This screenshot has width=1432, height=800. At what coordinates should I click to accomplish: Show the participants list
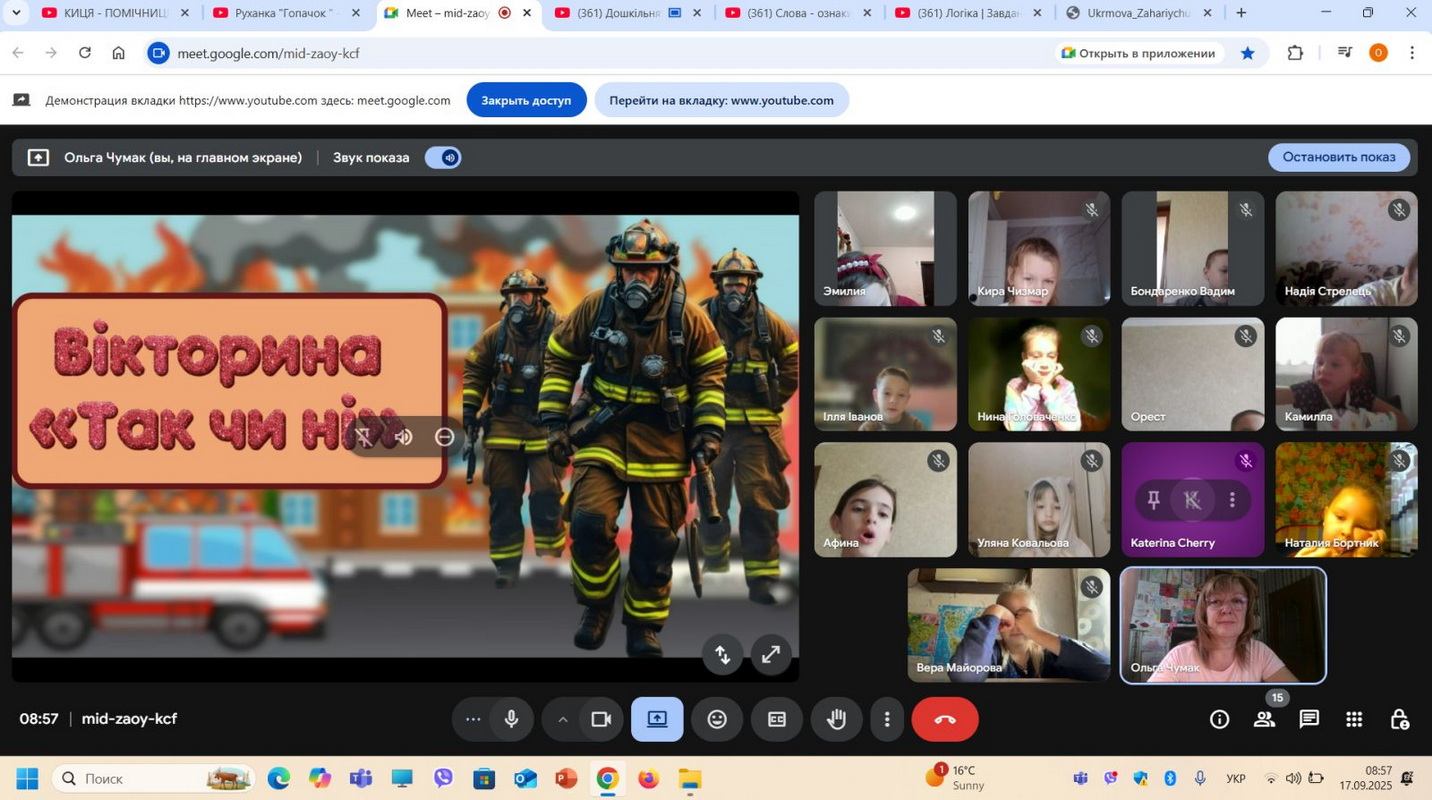(x=1264, y=719)
